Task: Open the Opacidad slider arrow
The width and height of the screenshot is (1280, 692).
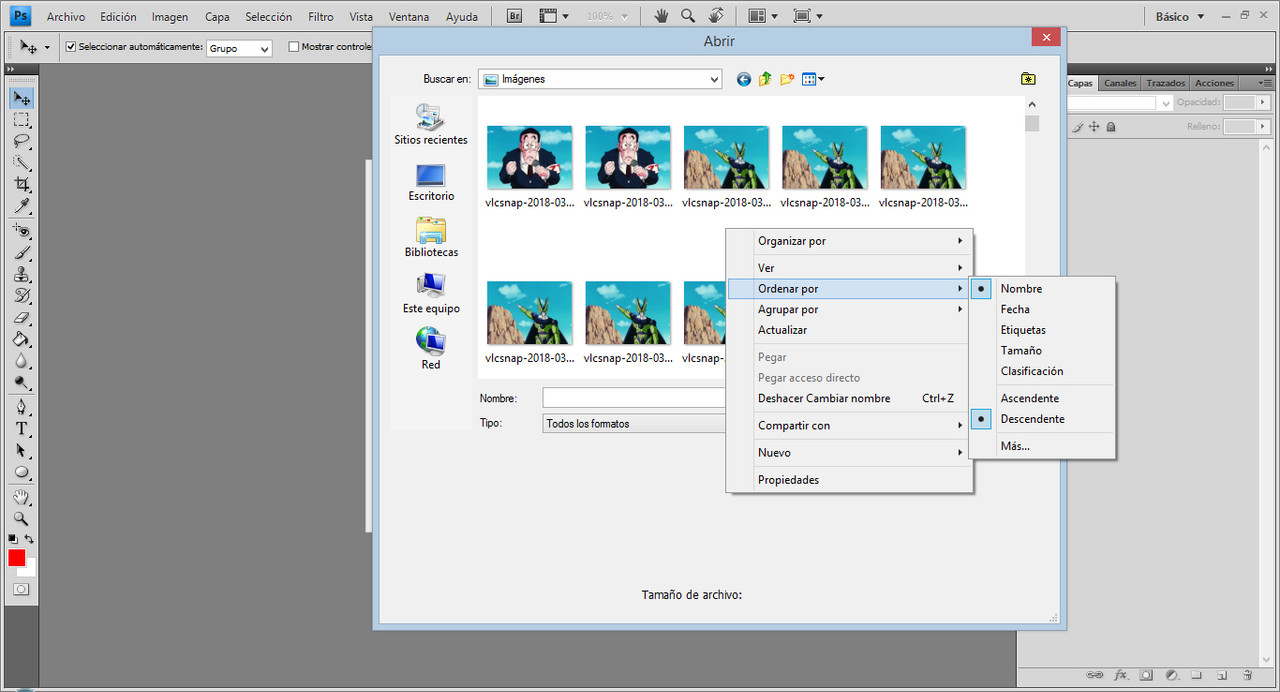Action: 1262,102
